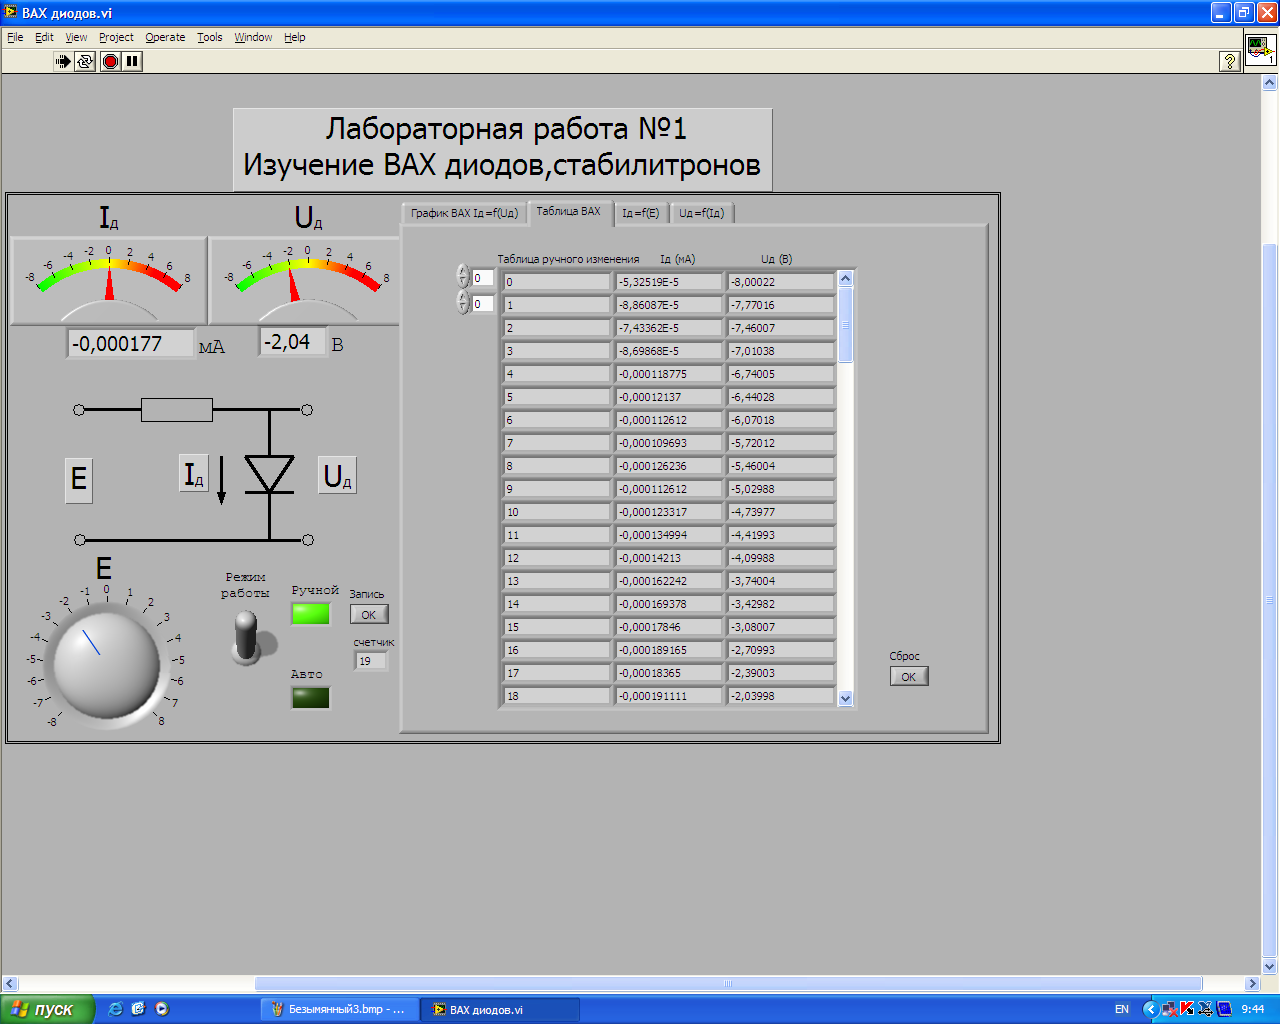Increment the second table index stepper
Image resolution: width=1280 pixels, height=1024 pixels.
coord(462,297)
